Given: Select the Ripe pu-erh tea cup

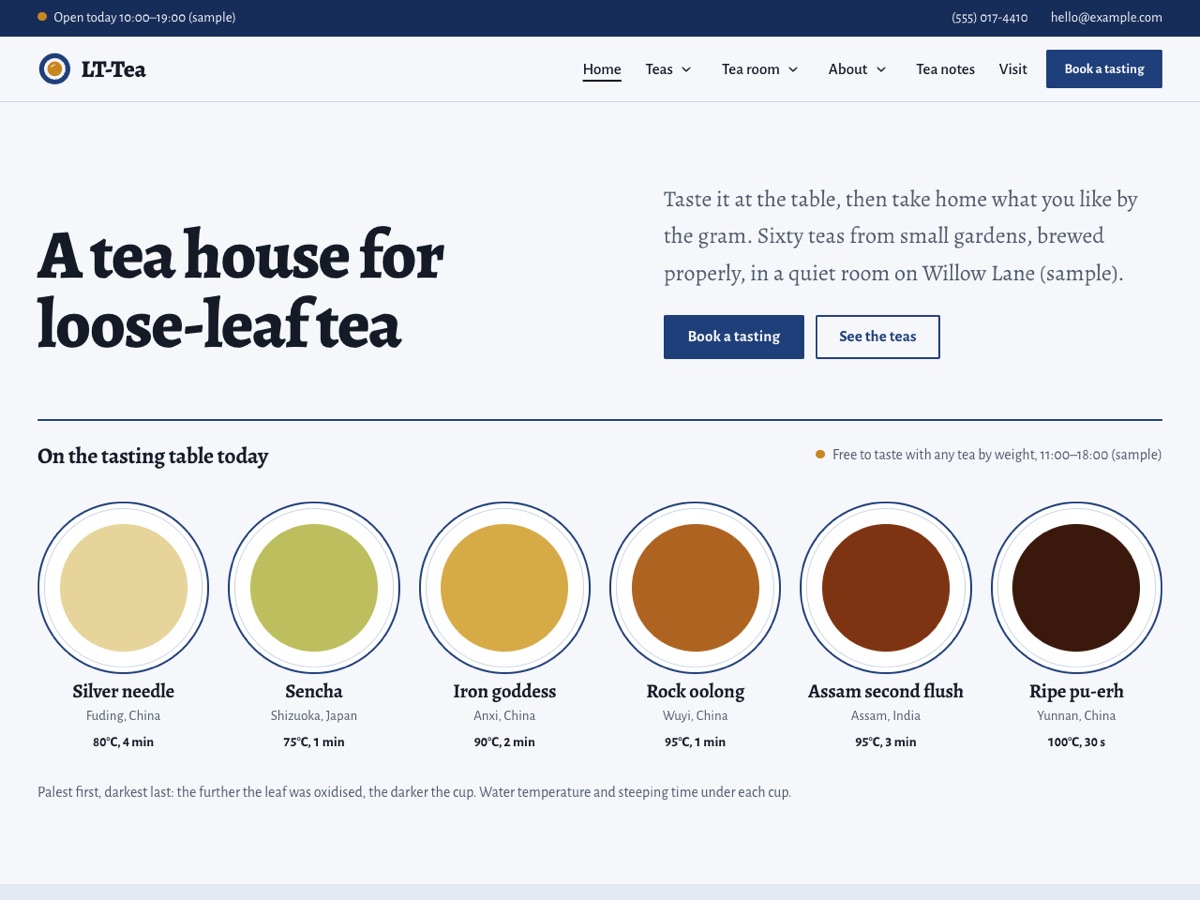Looking at the screenshot, I should pyautogui.click(x=1076, y=588).
